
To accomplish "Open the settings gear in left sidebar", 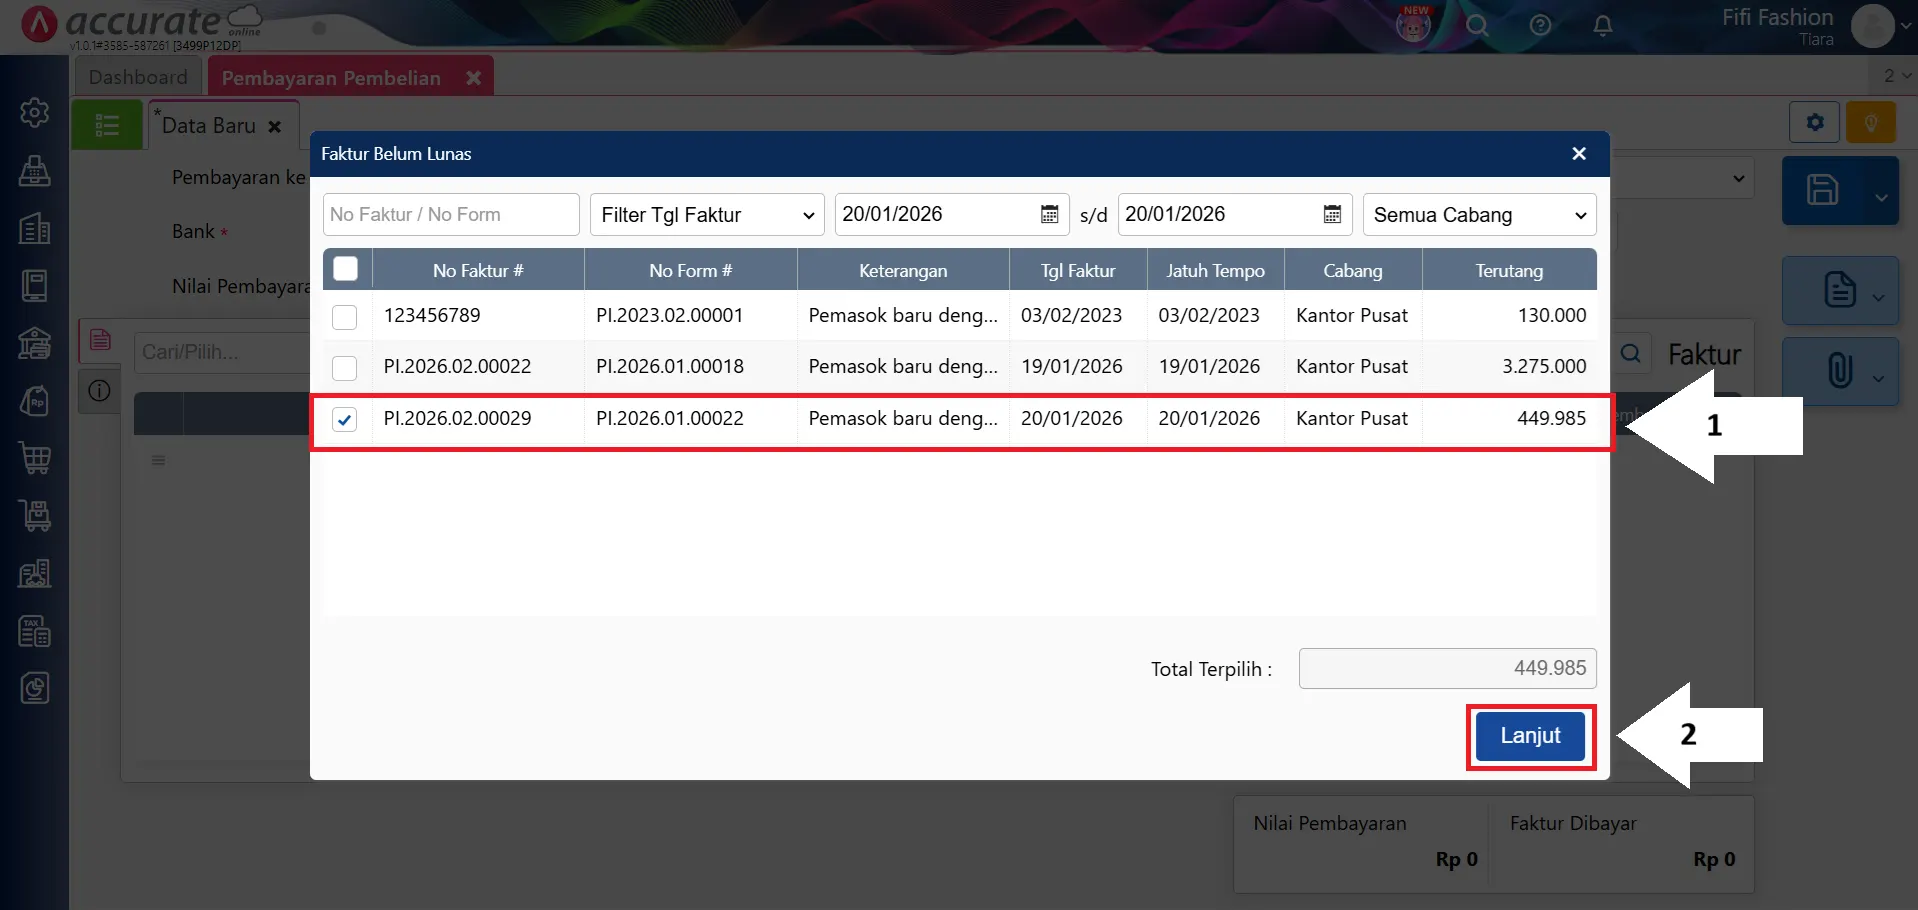I will pyautogui.click(x=35, y=113).
